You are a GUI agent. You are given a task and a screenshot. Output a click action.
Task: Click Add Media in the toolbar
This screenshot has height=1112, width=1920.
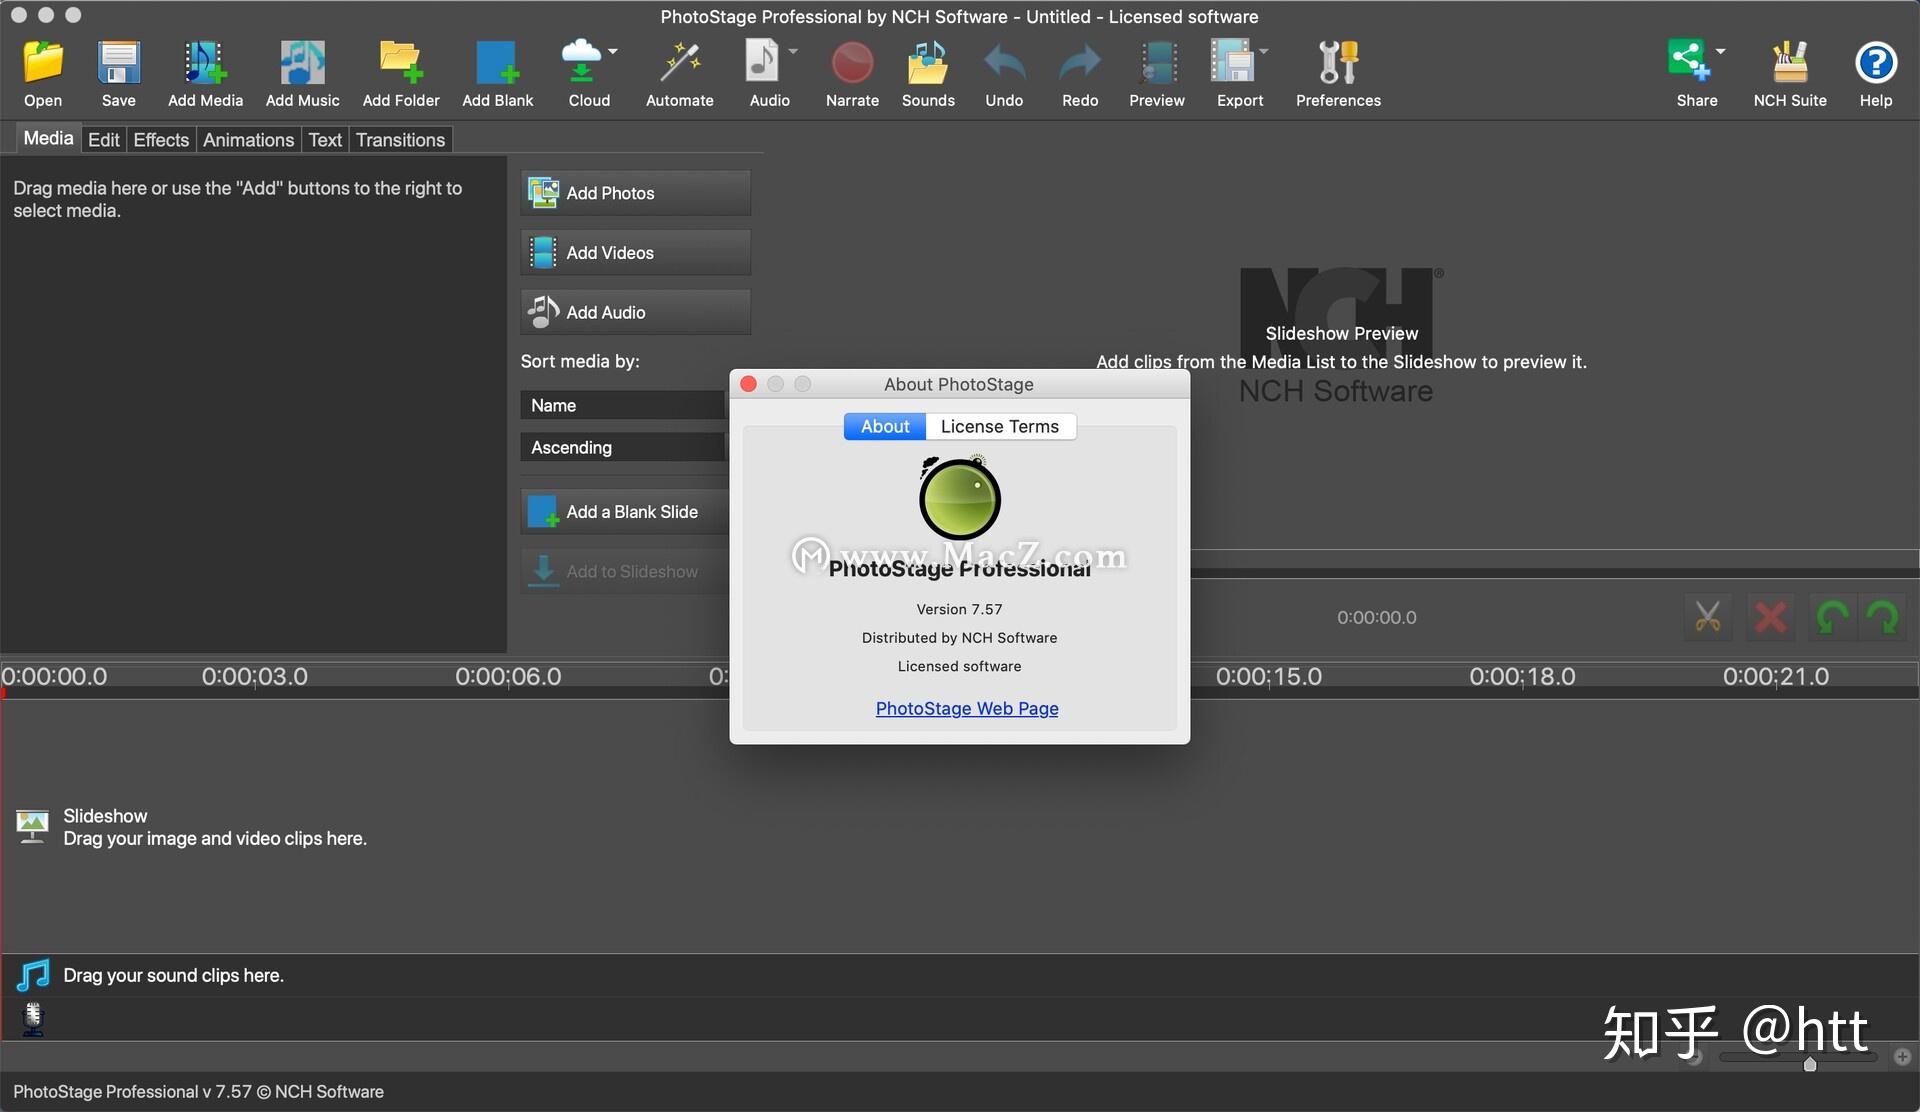click(205, 63)
